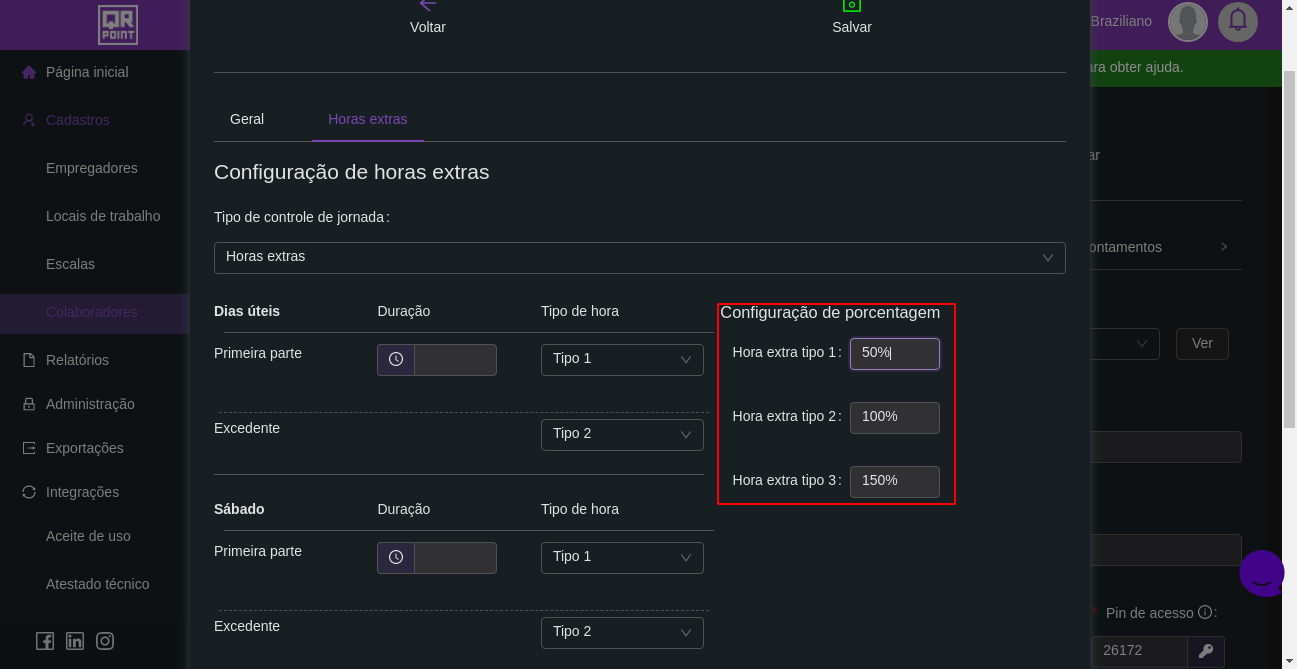Click the Salvar button
The height and width of the screenshot is (669, 1297).
(851, 18)
